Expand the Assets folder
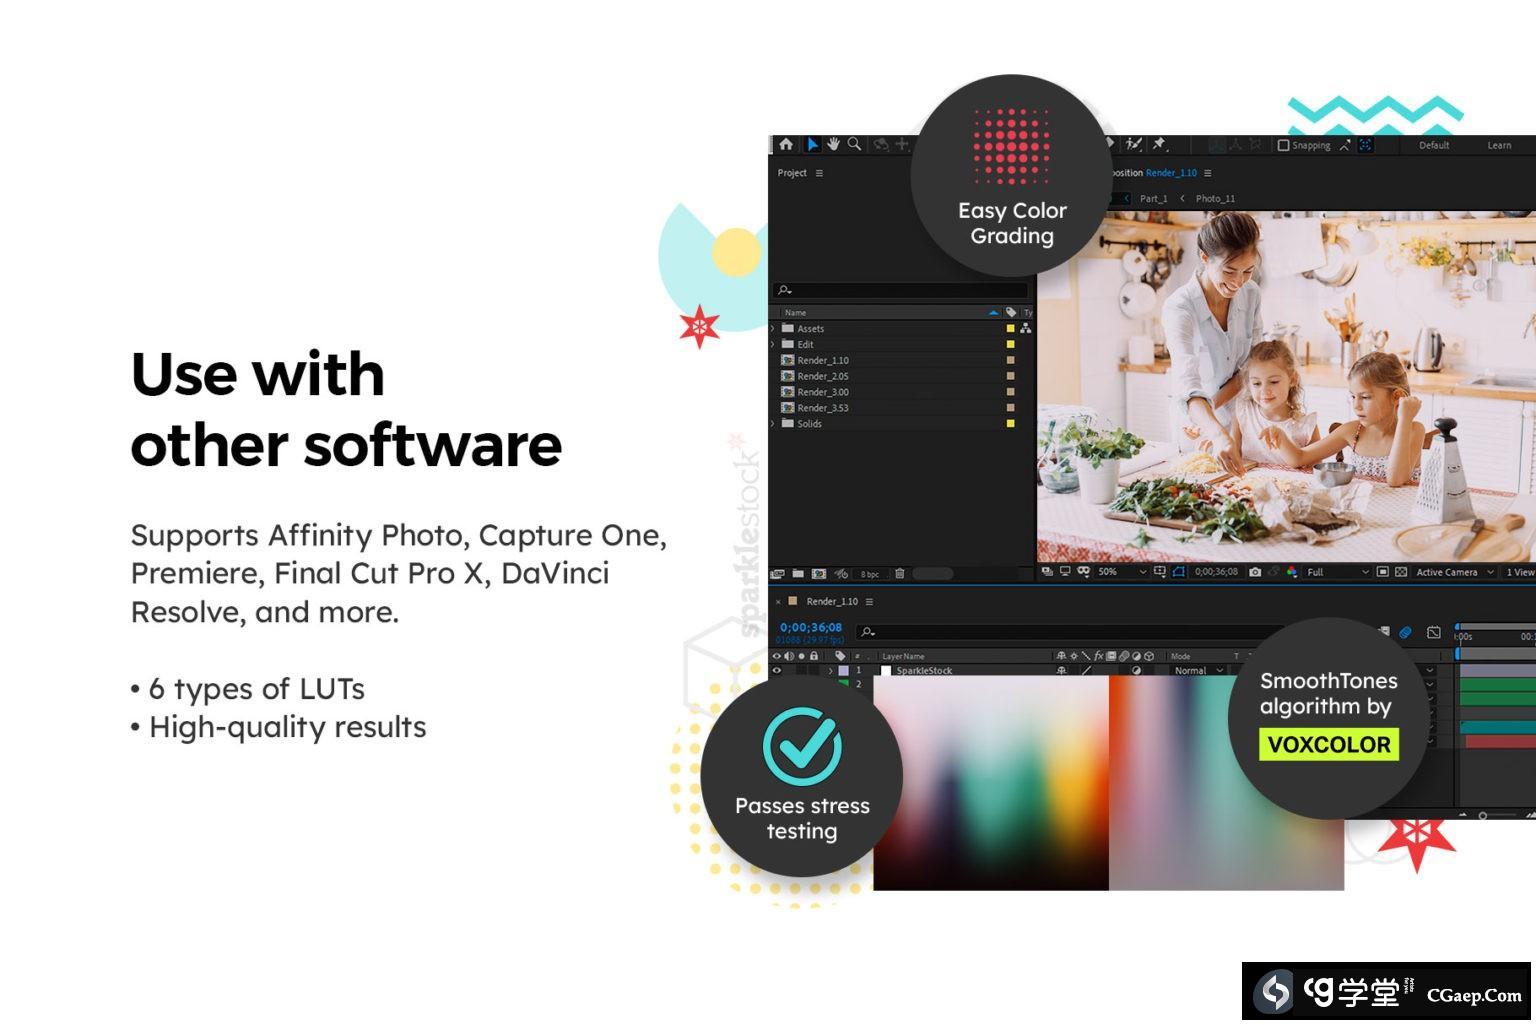The width and height of the screenshot is (1536, 1025). 773,329
